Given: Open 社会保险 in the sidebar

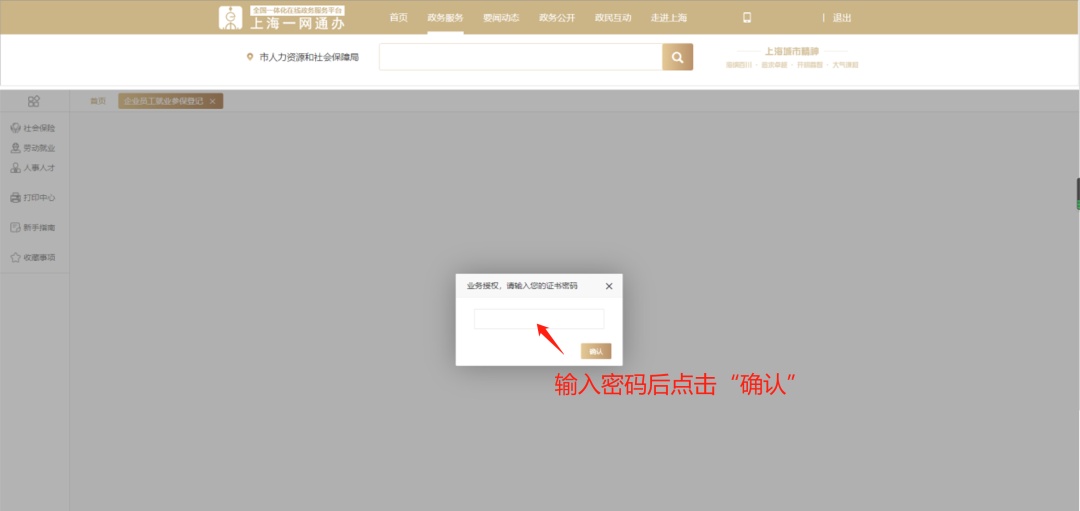Looking at the screenshot, I should 33,128.
